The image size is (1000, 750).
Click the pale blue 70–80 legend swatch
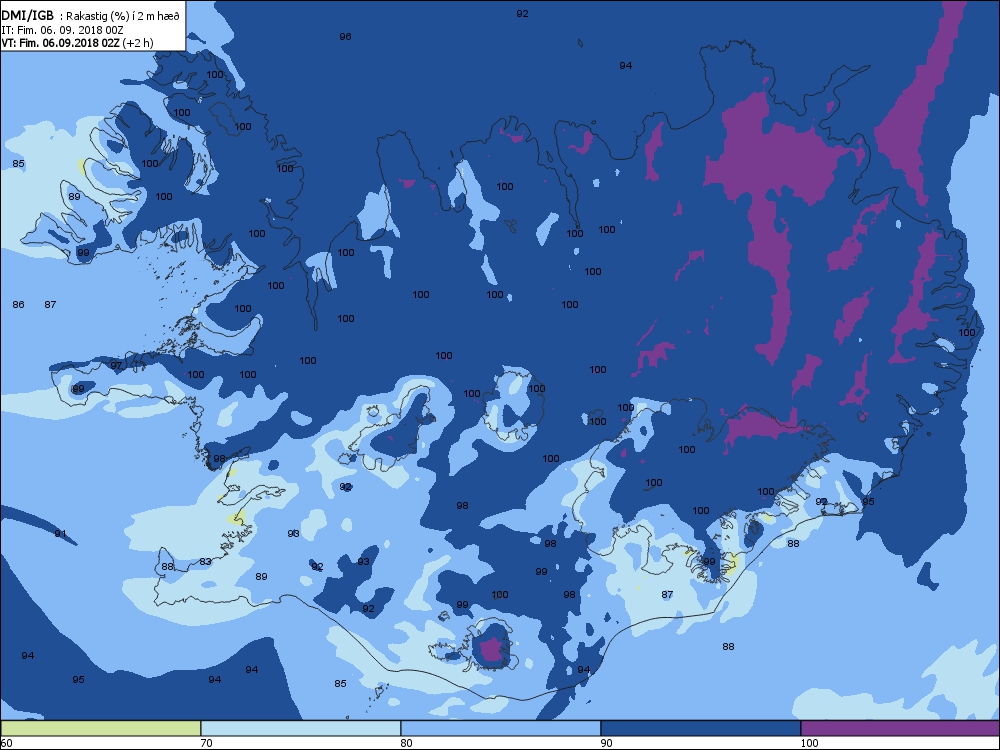[x=300, y=728]
